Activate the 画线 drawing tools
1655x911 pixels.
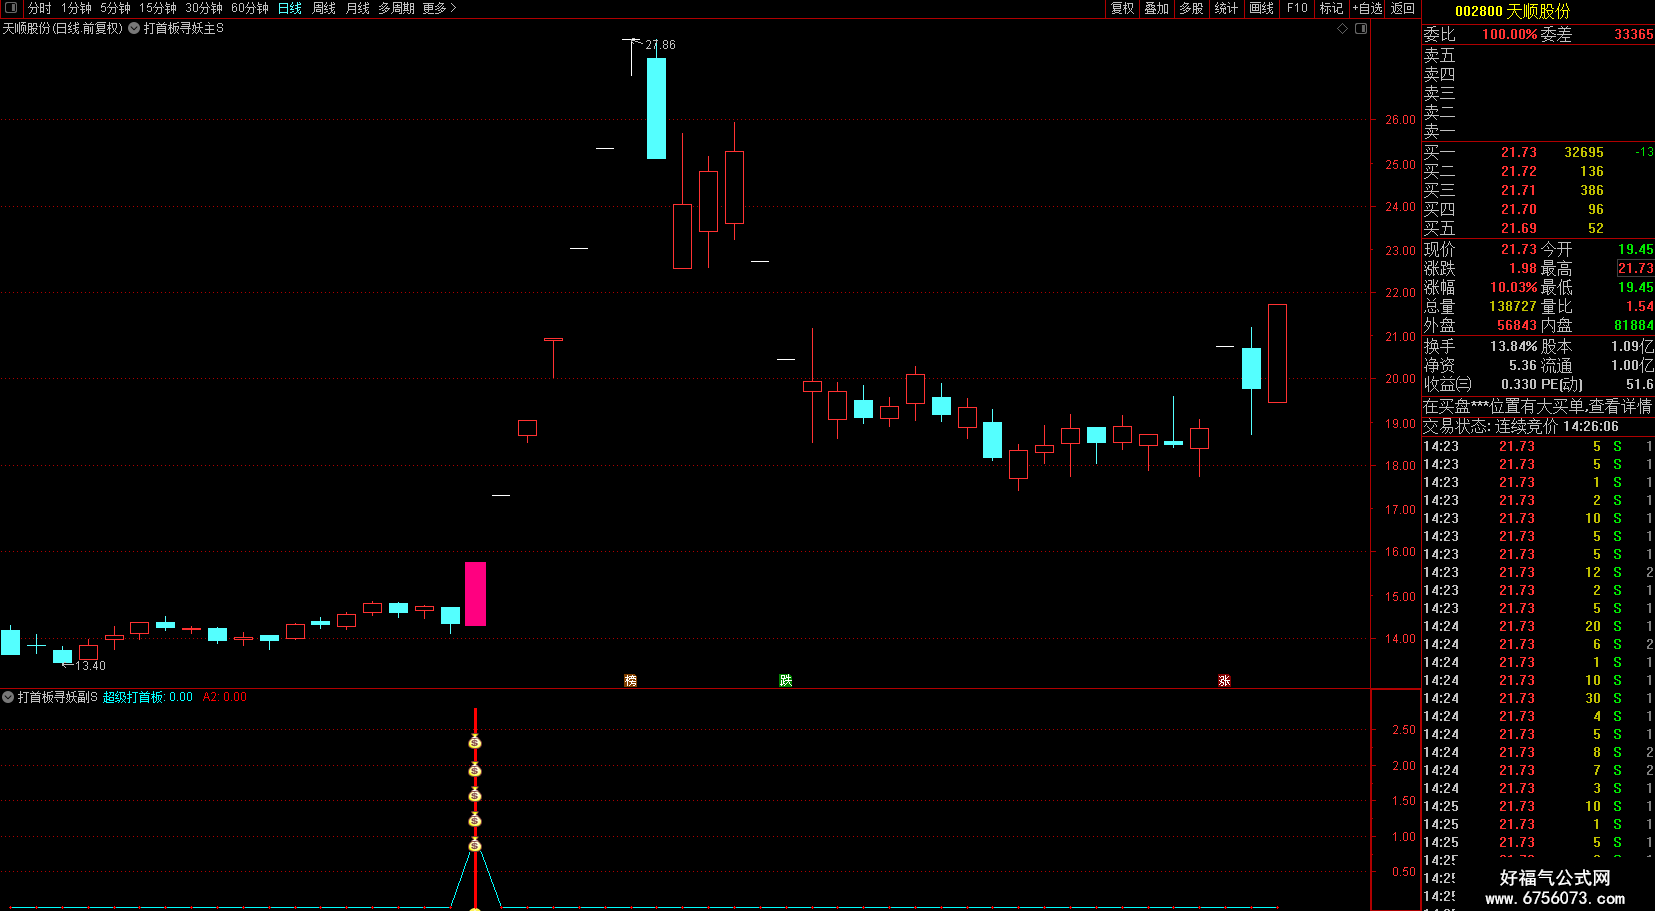1262,8
